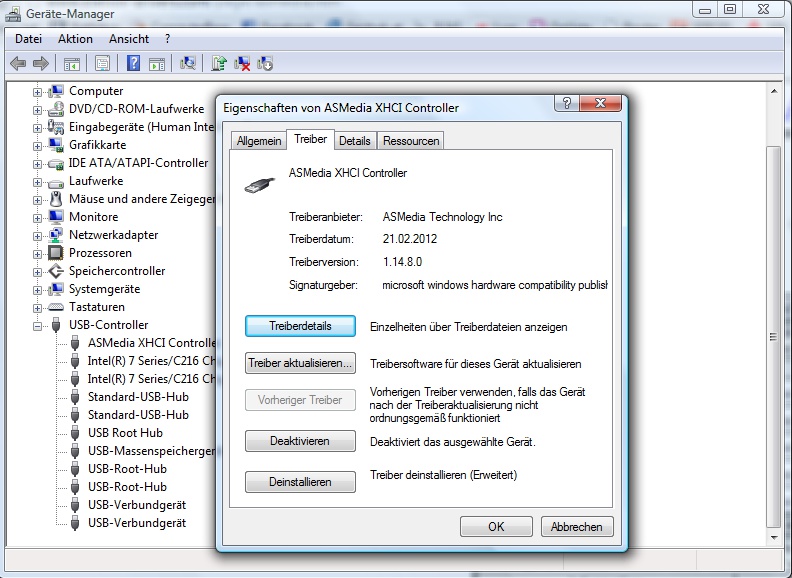792x578 pixels.
Task: Expand the Netzwerkadapter node
Action: (37, 236)
